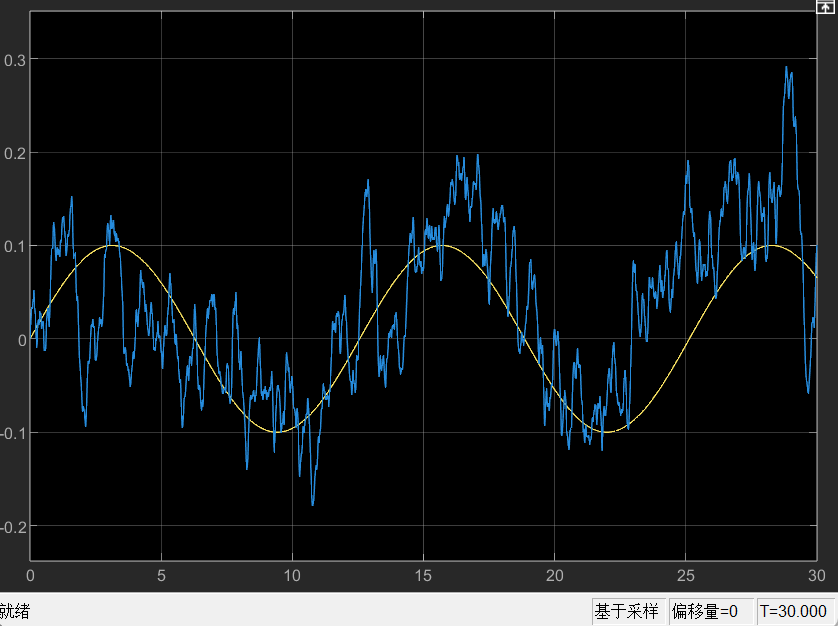Click the yellow sine wave's first peak
This screenshot has height=626, width=838.
coord(112,245)
